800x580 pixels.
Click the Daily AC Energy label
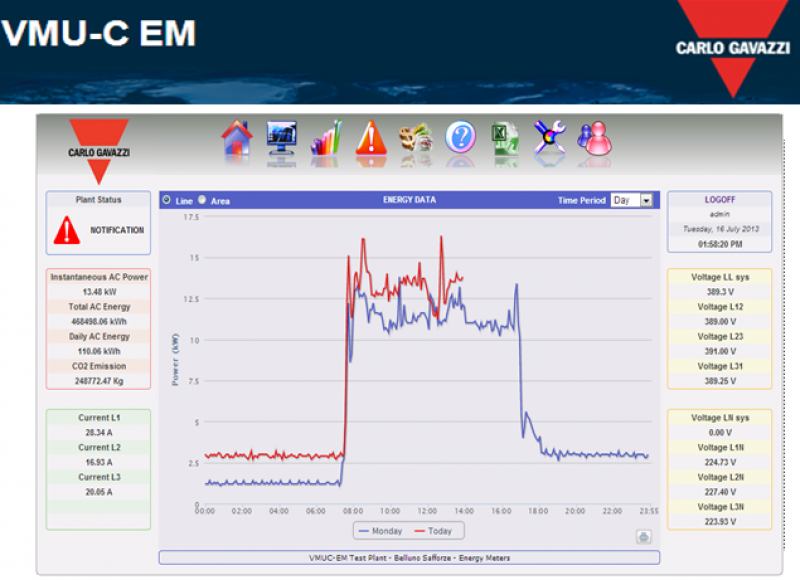[99, 336]
